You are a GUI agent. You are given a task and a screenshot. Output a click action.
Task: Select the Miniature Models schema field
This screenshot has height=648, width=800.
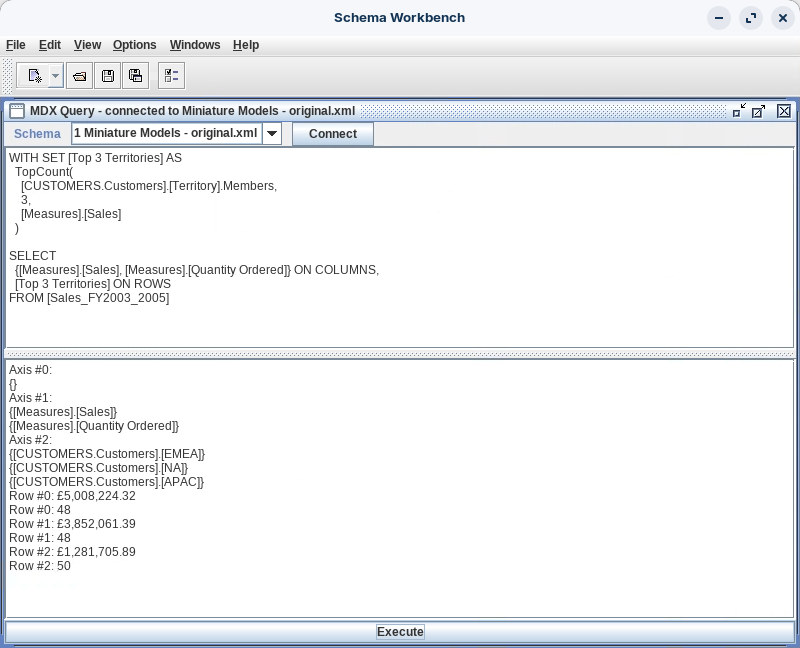click(166, 134)
